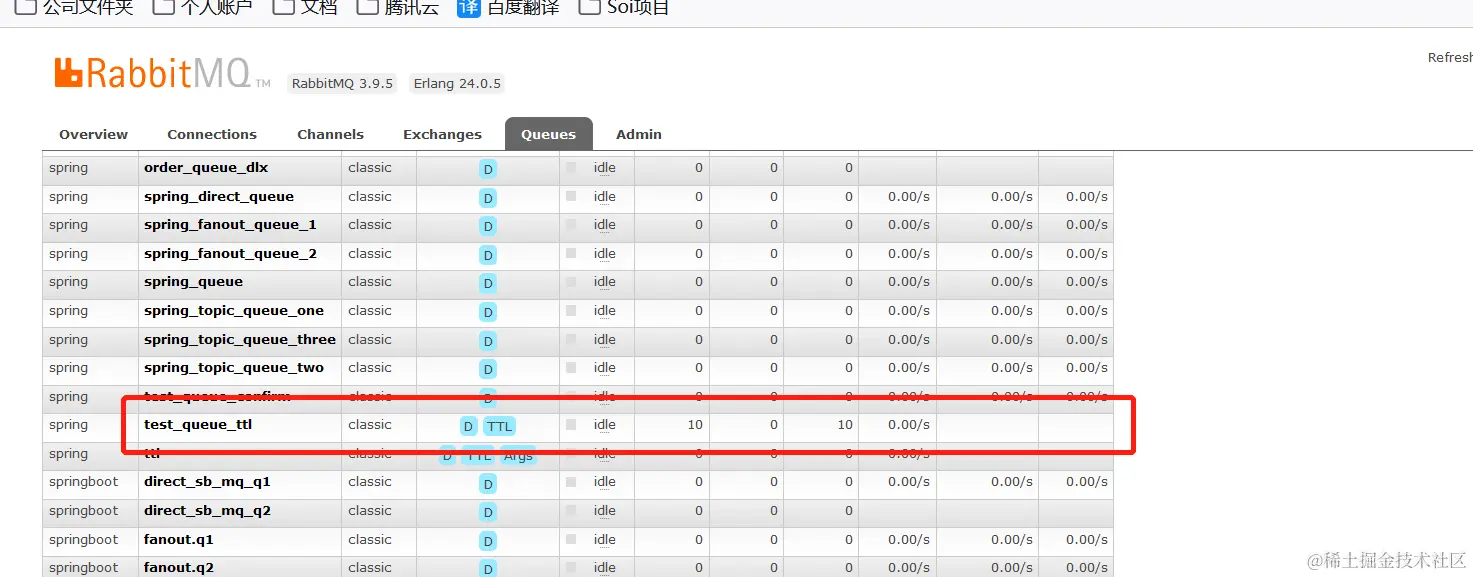The height and width of the screenshot is (577, 1473).
Task: Click the D badge for order_queue_dlx
Action: (488, 169)
